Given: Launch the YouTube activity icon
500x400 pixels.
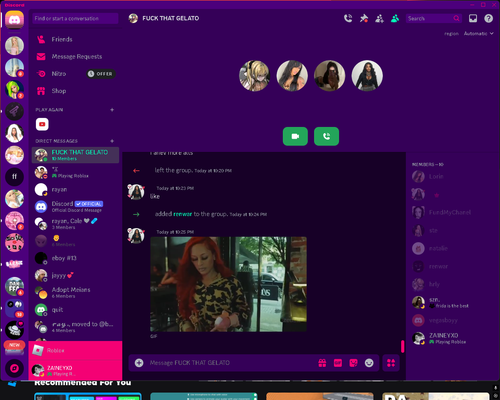Looking at the screenshot, I should pyautogui.click(x=42, y=124).
